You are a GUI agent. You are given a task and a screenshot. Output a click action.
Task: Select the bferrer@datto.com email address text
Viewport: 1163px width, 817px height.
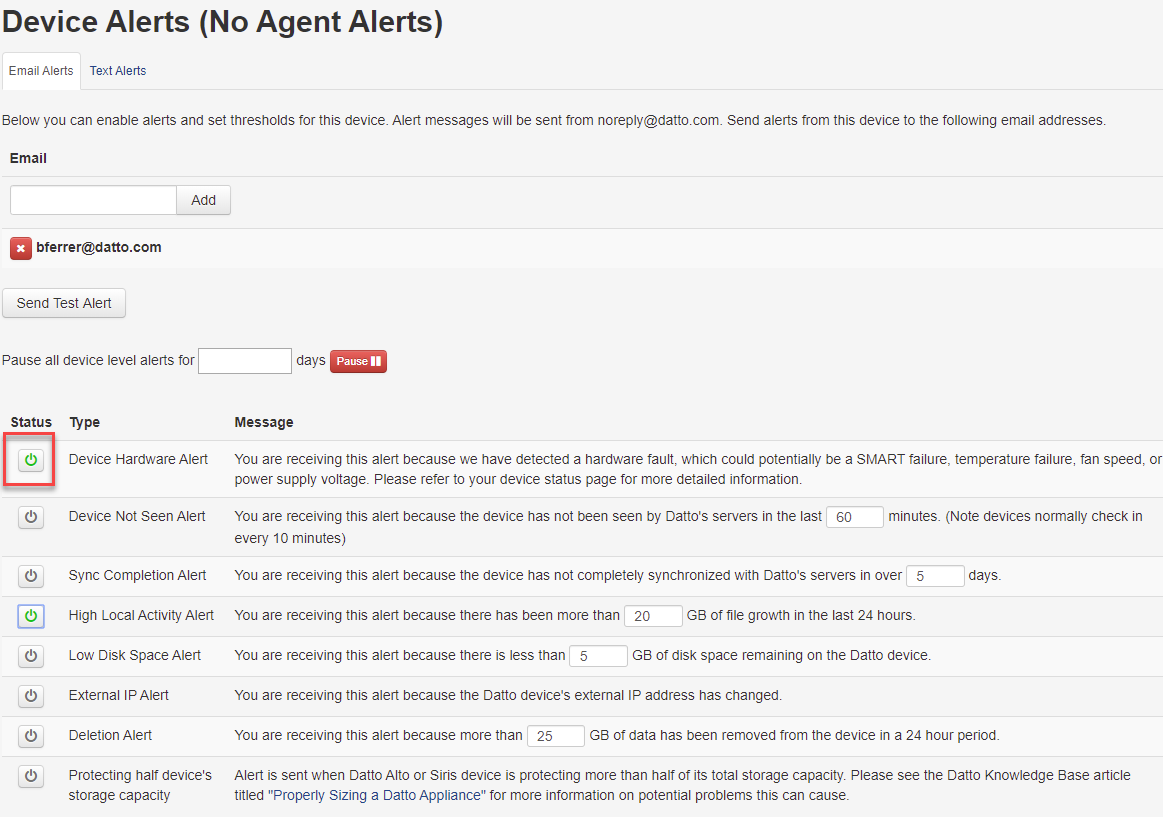point(99,248)
